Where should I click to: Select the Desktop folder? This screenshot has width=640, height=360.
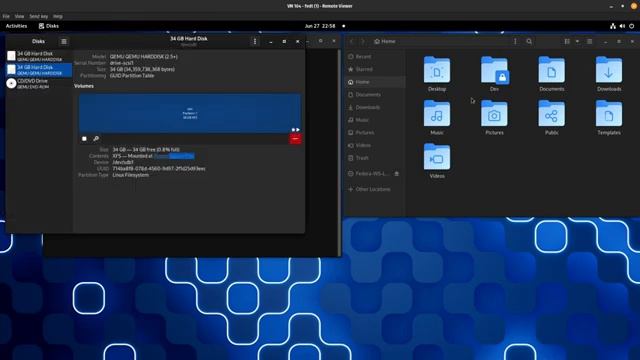pos(437,74)
